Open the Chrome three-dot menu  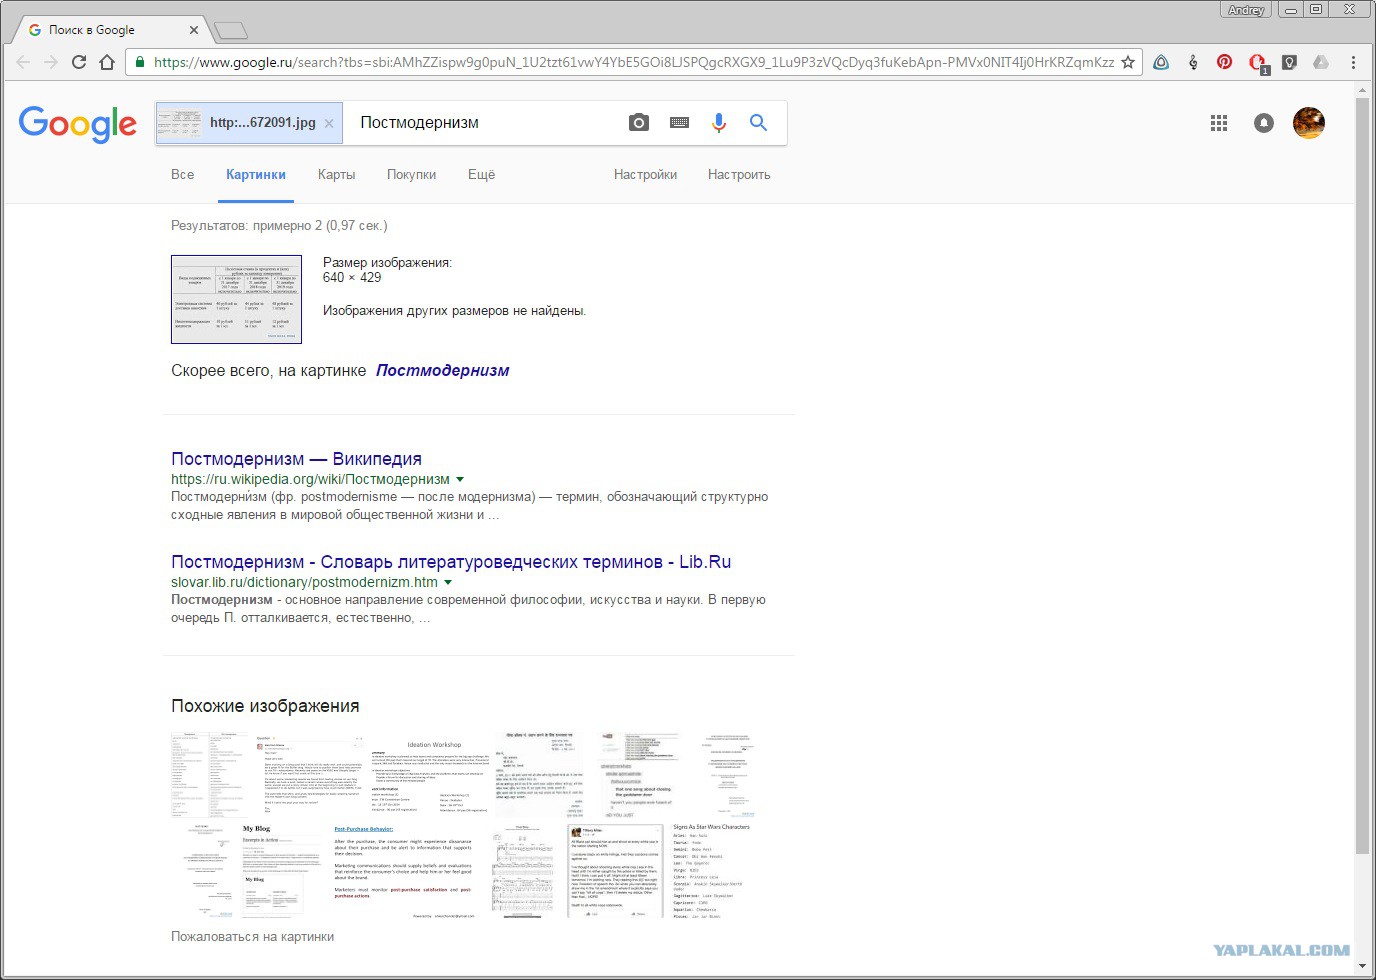click(x=1353, y=62)
